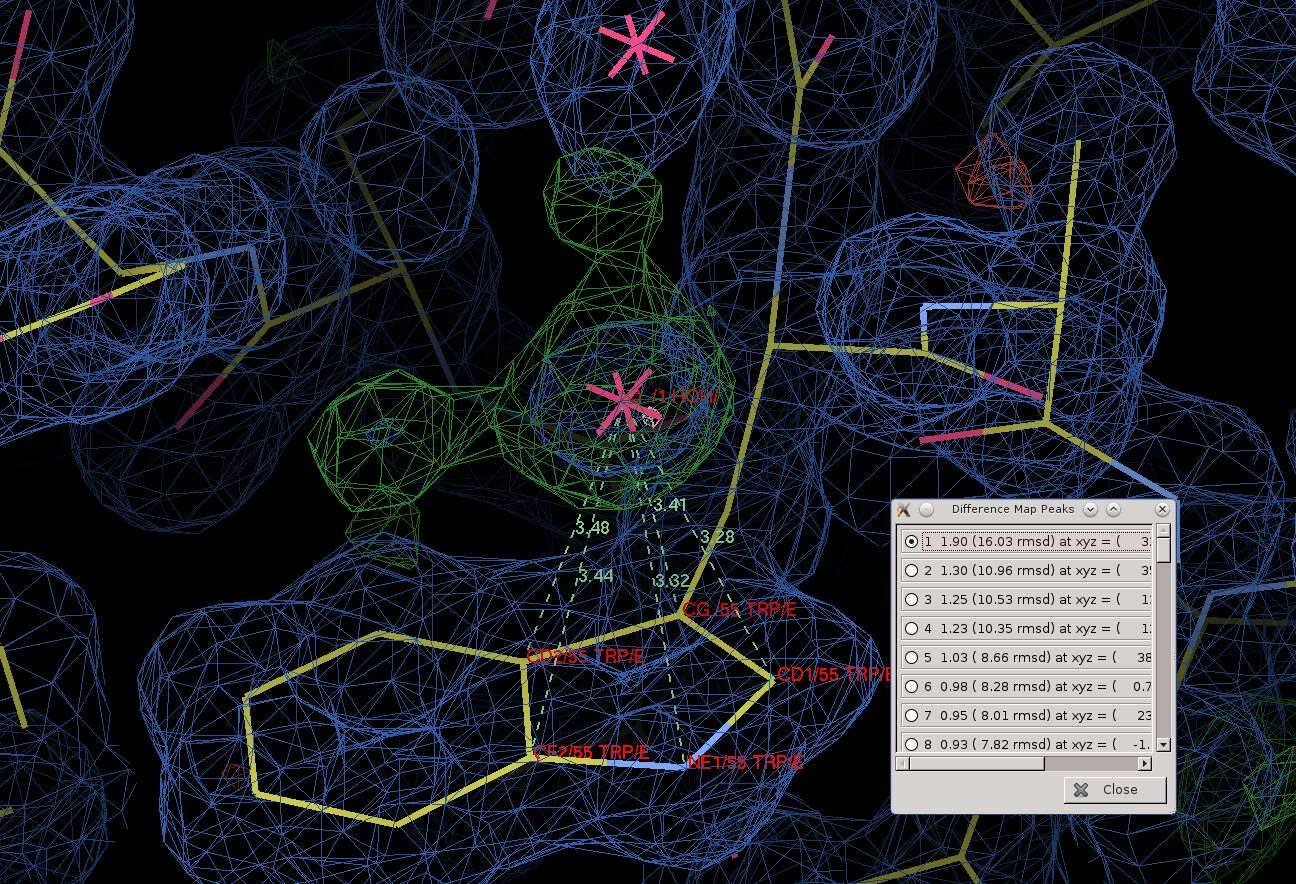Select difference map peak 1 (16.03 rmsd)
This screenshot has height=884, width=1296.
click(911, 541)
